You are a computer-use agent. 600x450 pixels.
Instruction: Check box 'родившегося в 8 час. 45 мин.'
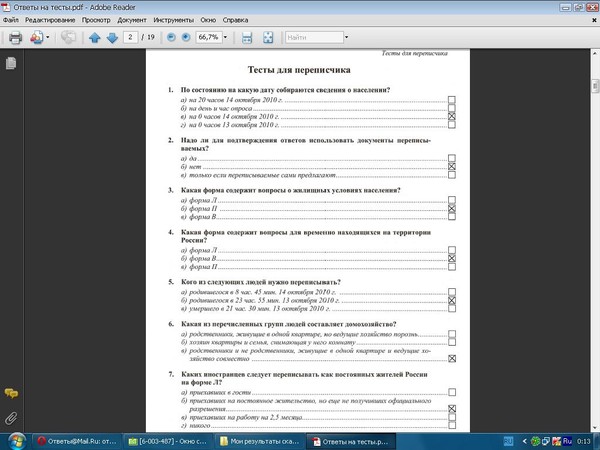pyautogui.click(x=452, y=292)
